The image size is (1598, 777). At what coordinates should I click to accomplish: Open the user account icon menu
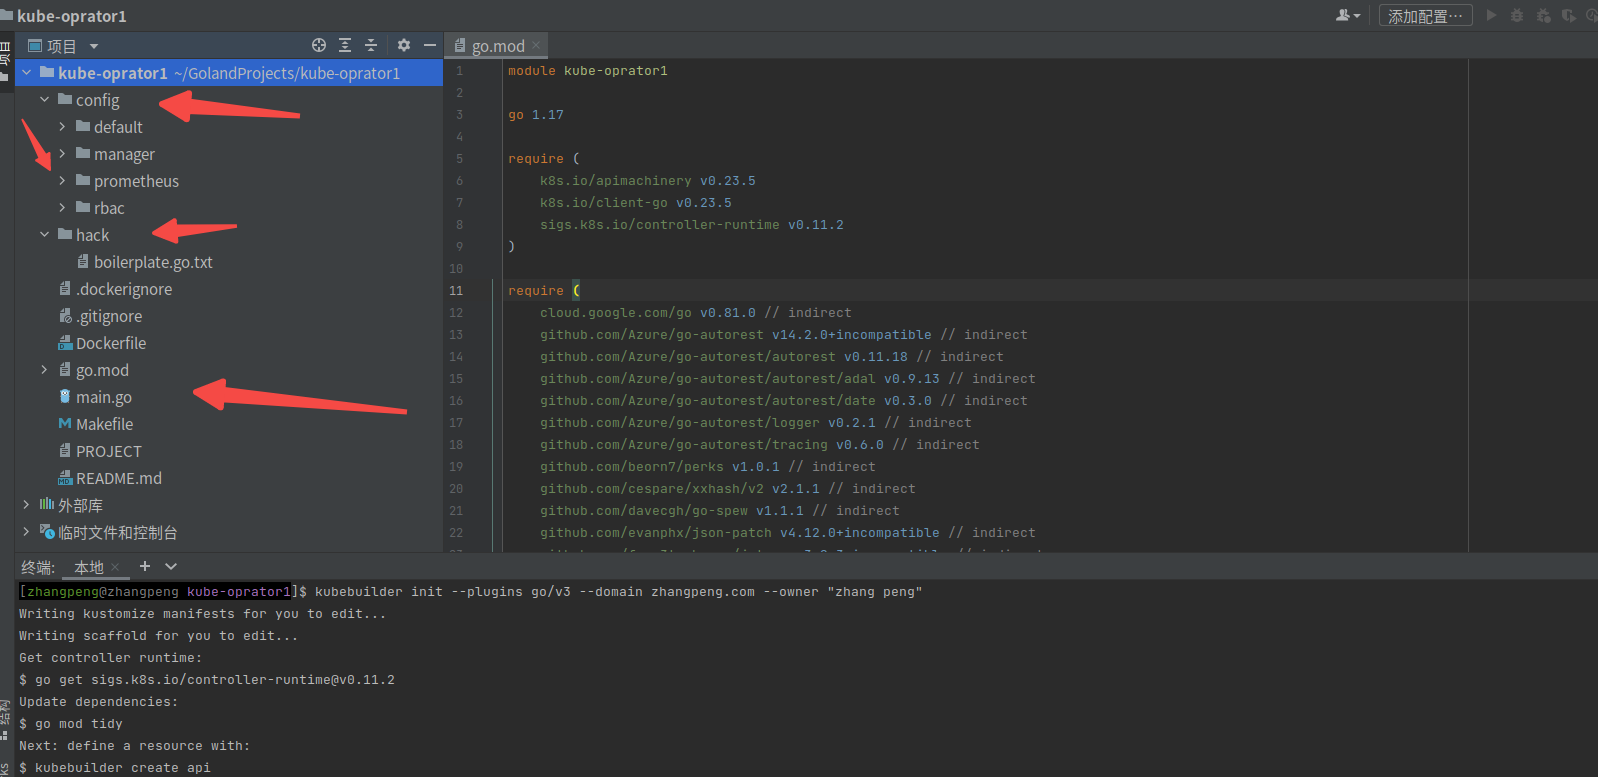[x=1347, y=15]
